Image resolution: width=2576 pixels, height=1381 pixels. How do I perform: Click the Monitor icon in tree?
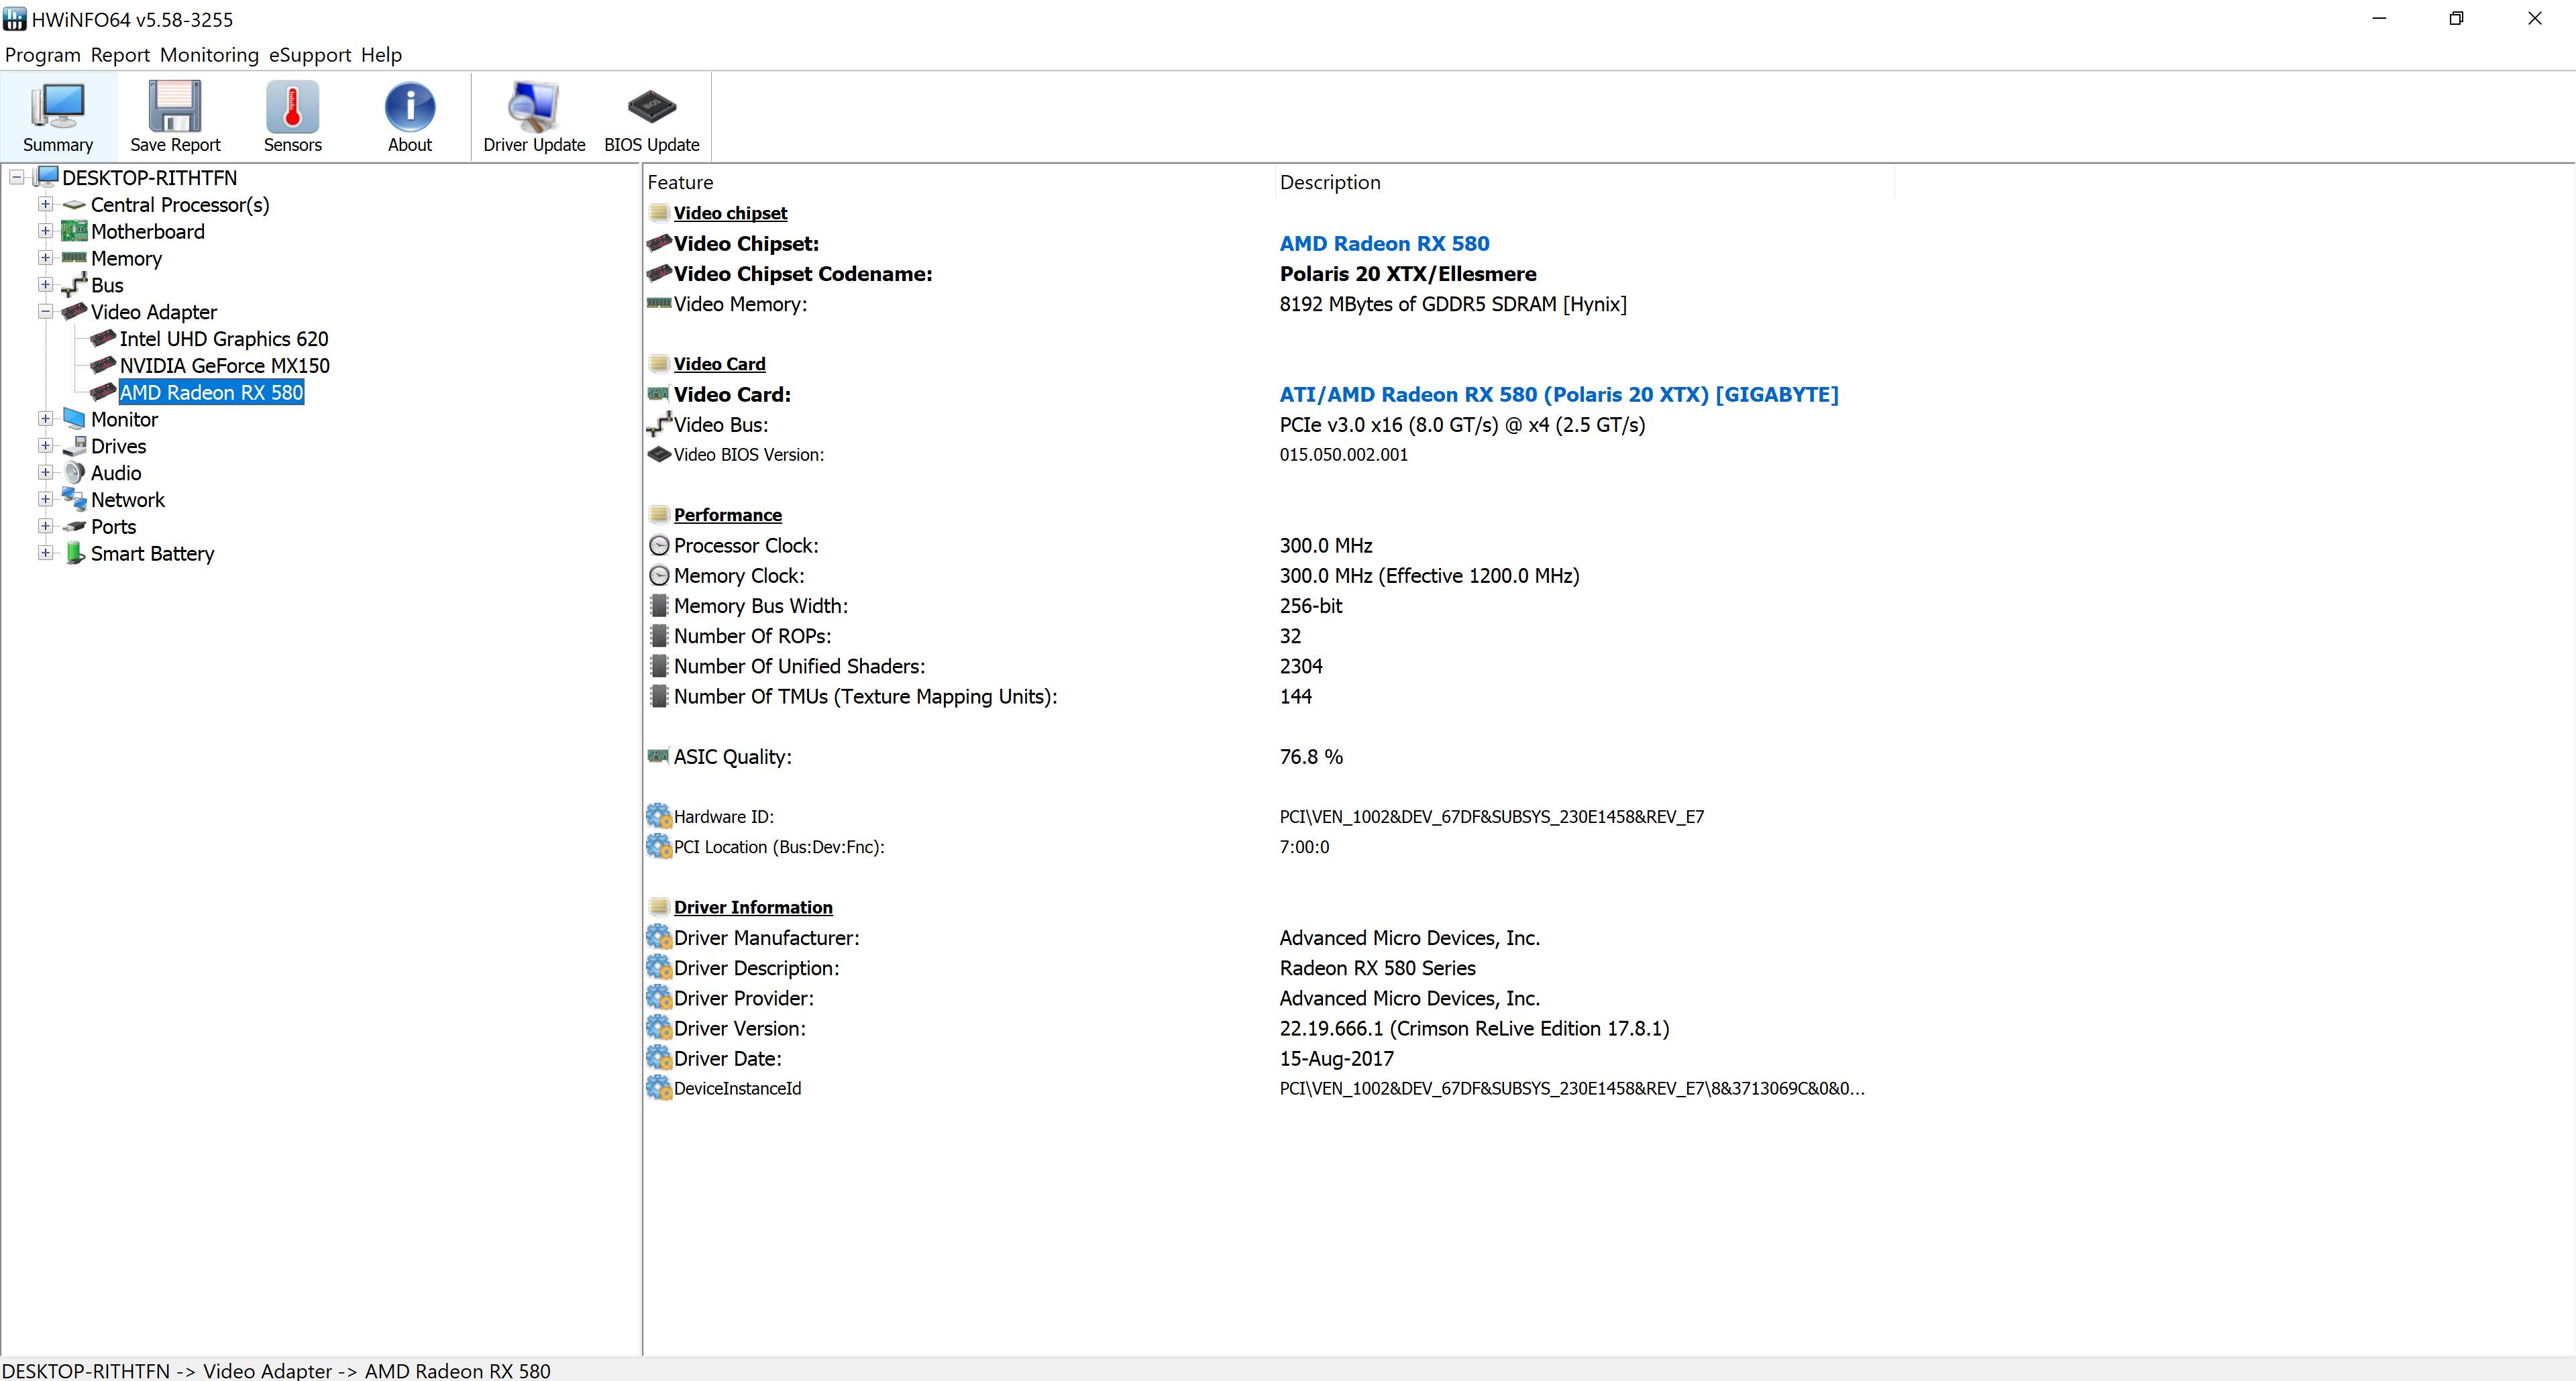pos(74,419)
